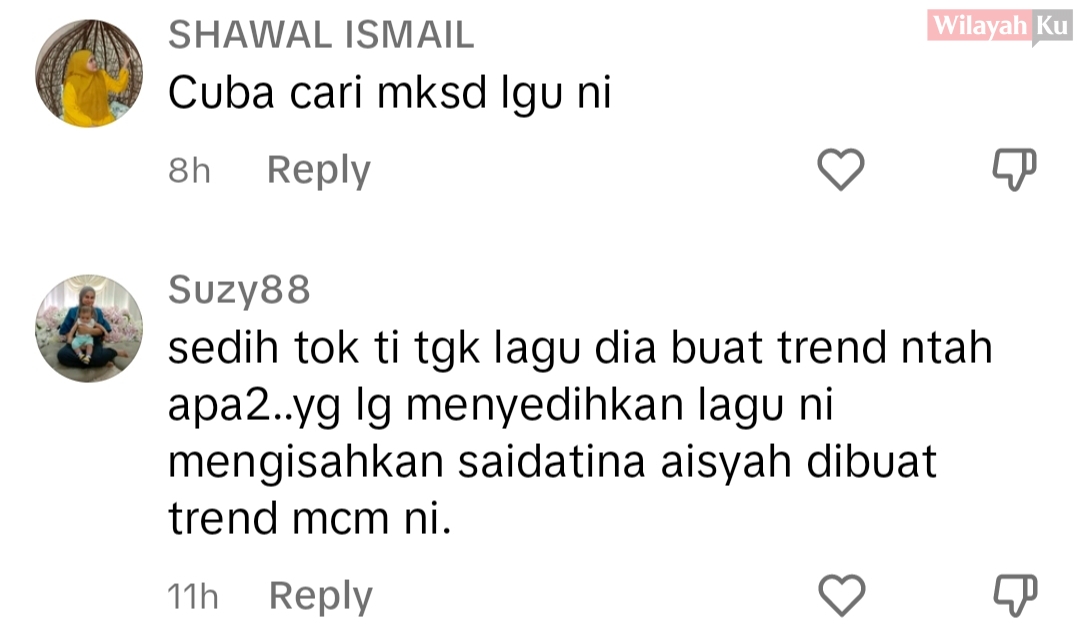Open Suzy88's profile picture
The height and width of the screenshot is (635, 1080).
click(x=89, y=328)
